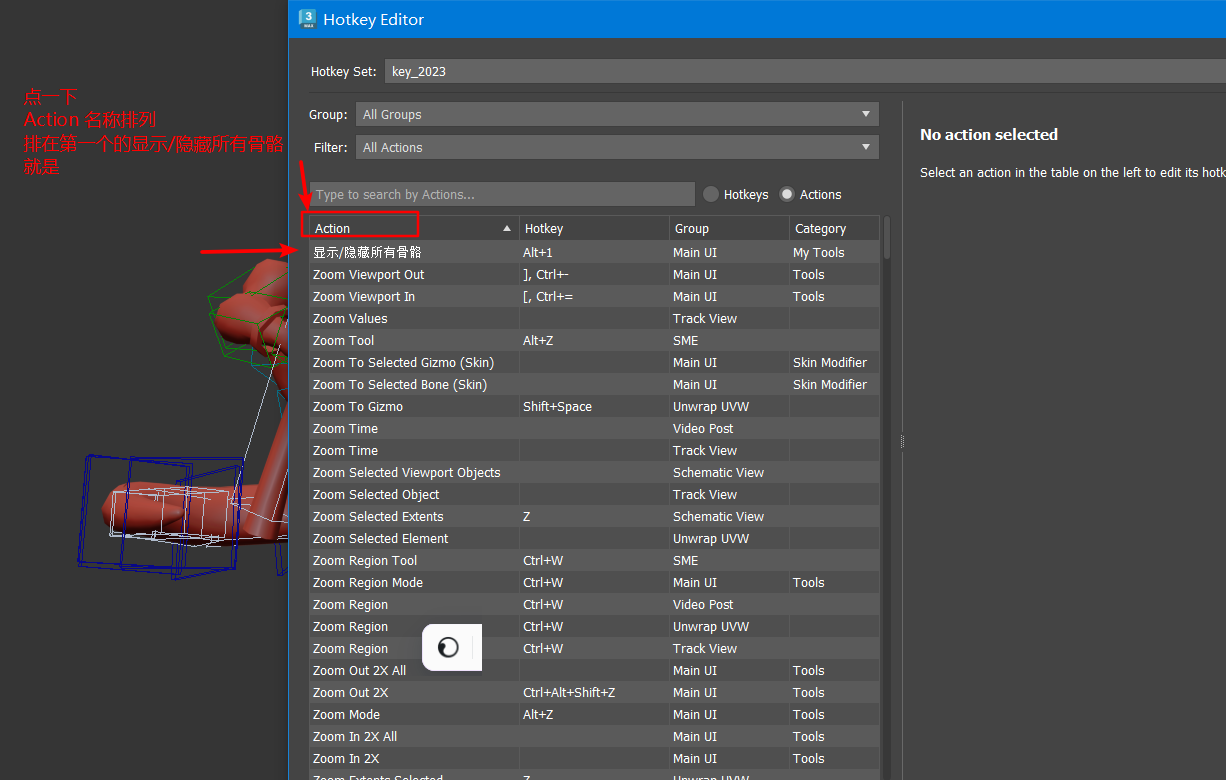Click the loading spinner overlay icon
Screen dimensions: 1226x780
pos(449,647)
